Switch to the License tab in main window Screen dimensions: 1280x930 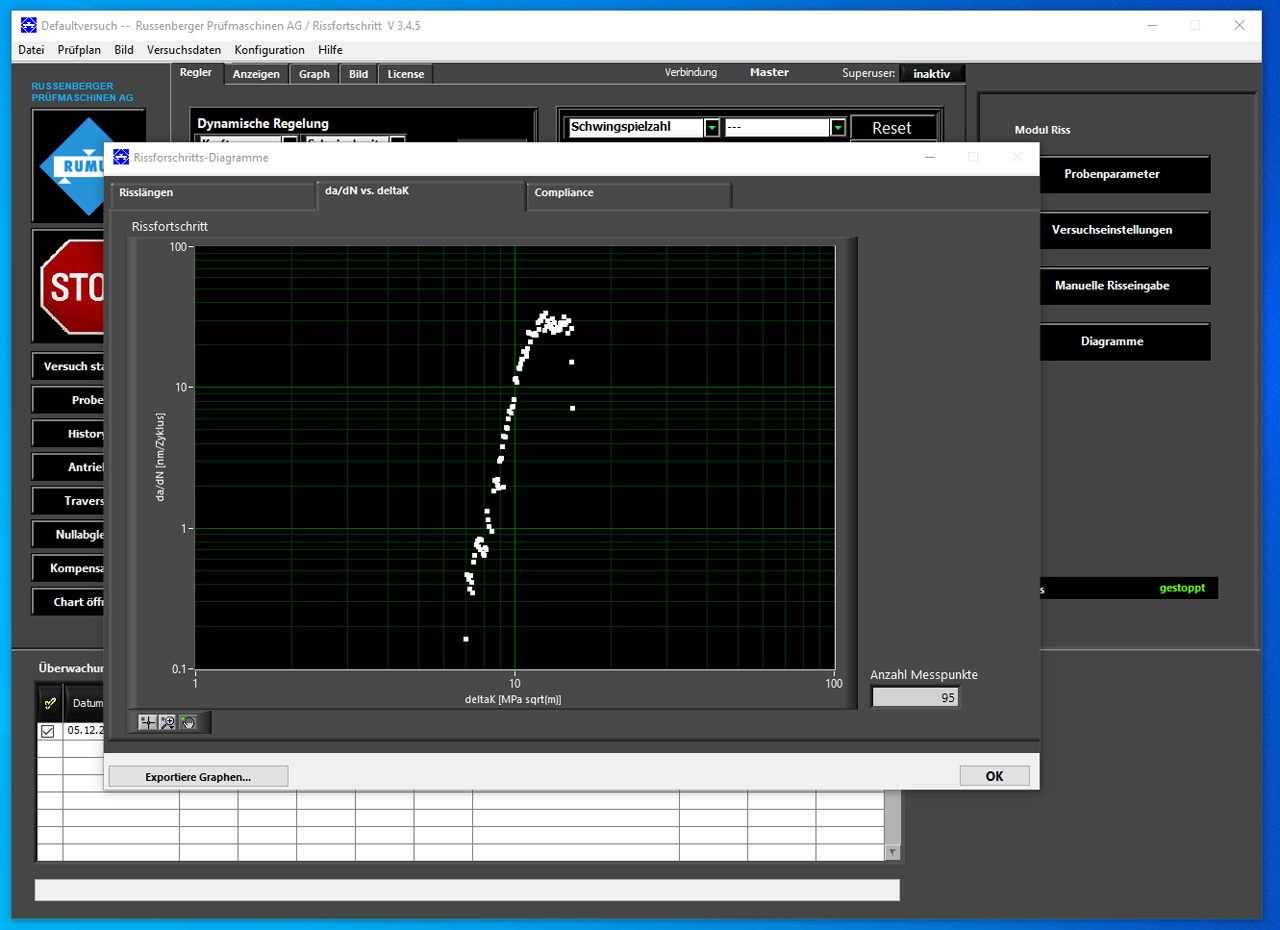click(405, 74)
